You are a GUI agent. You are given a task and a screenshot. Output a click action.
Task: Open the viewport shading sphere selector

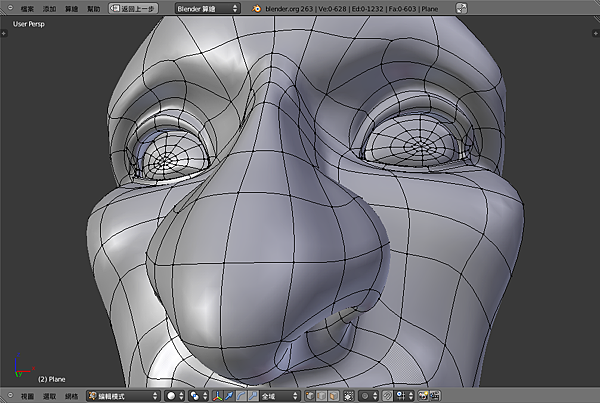point(173,396)
